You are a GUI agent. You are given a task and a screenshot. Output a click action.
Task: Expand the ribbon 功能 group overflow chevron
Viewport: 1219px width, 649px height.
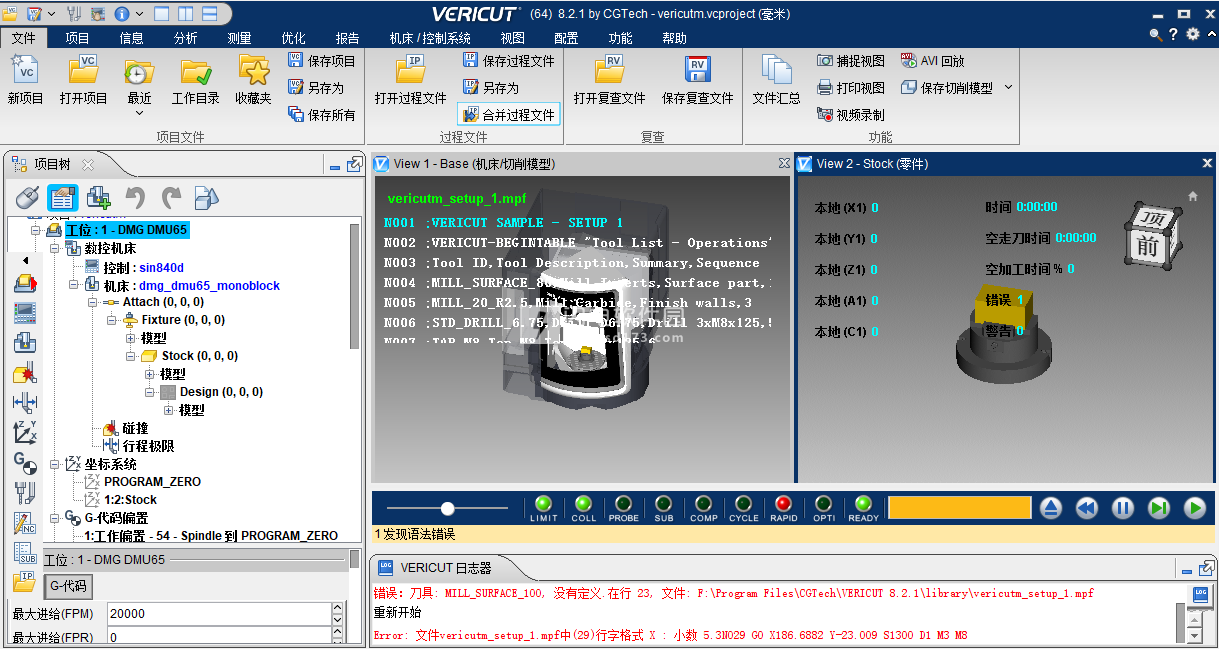pyautogui.click(x=1008, y=88)
